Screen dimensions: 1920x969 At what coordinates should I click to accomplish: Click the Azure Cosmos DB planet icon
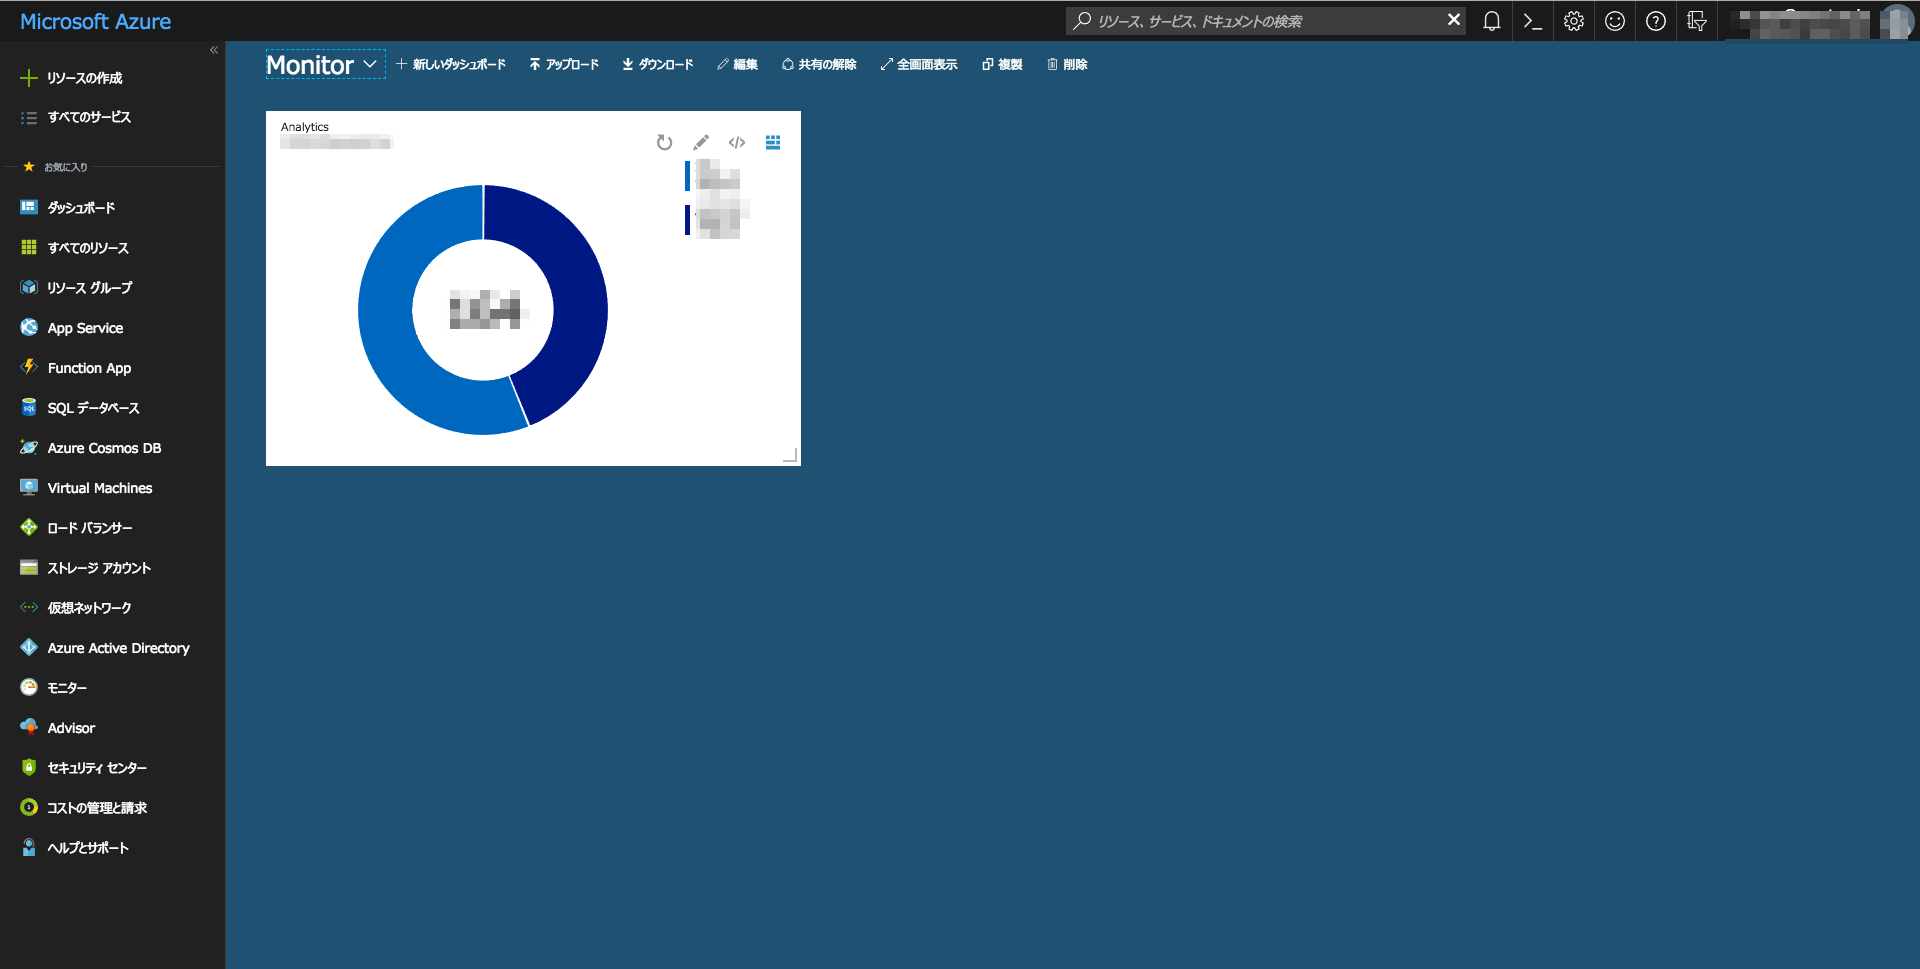pos(29,447)
